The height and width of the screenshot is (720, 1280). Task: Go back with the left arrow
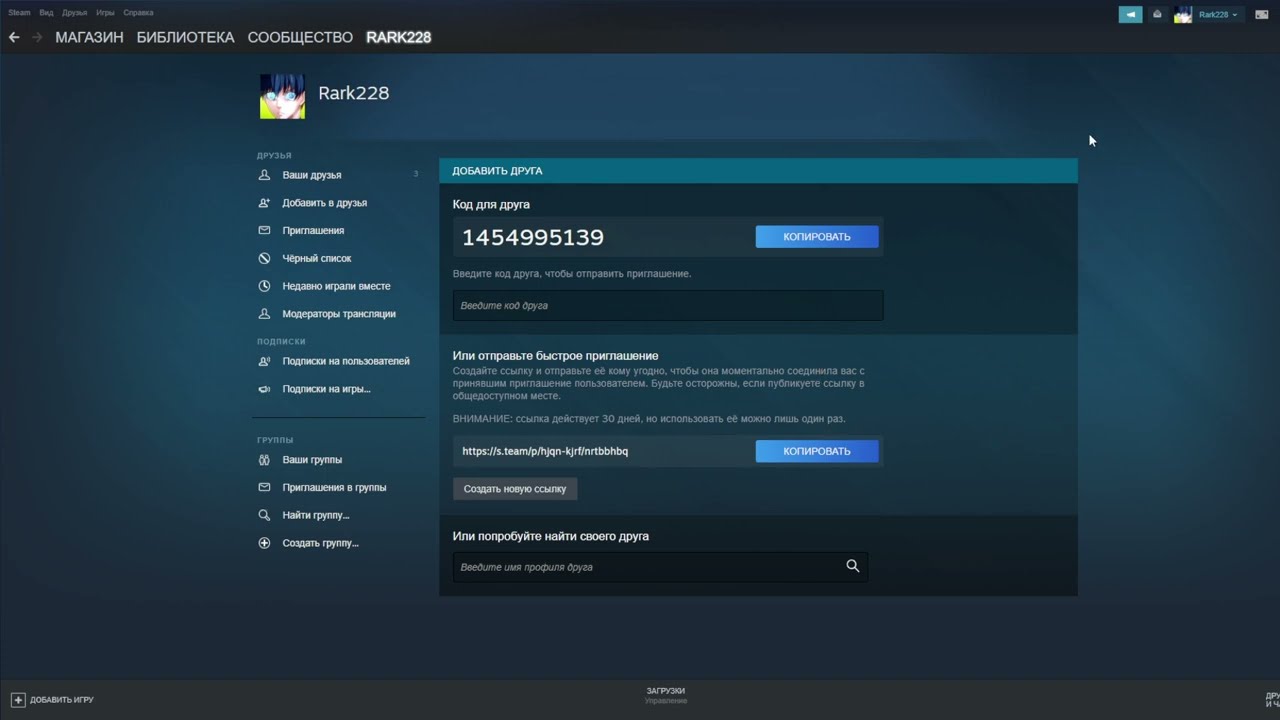pyautogui.click(x=14, y=37)
